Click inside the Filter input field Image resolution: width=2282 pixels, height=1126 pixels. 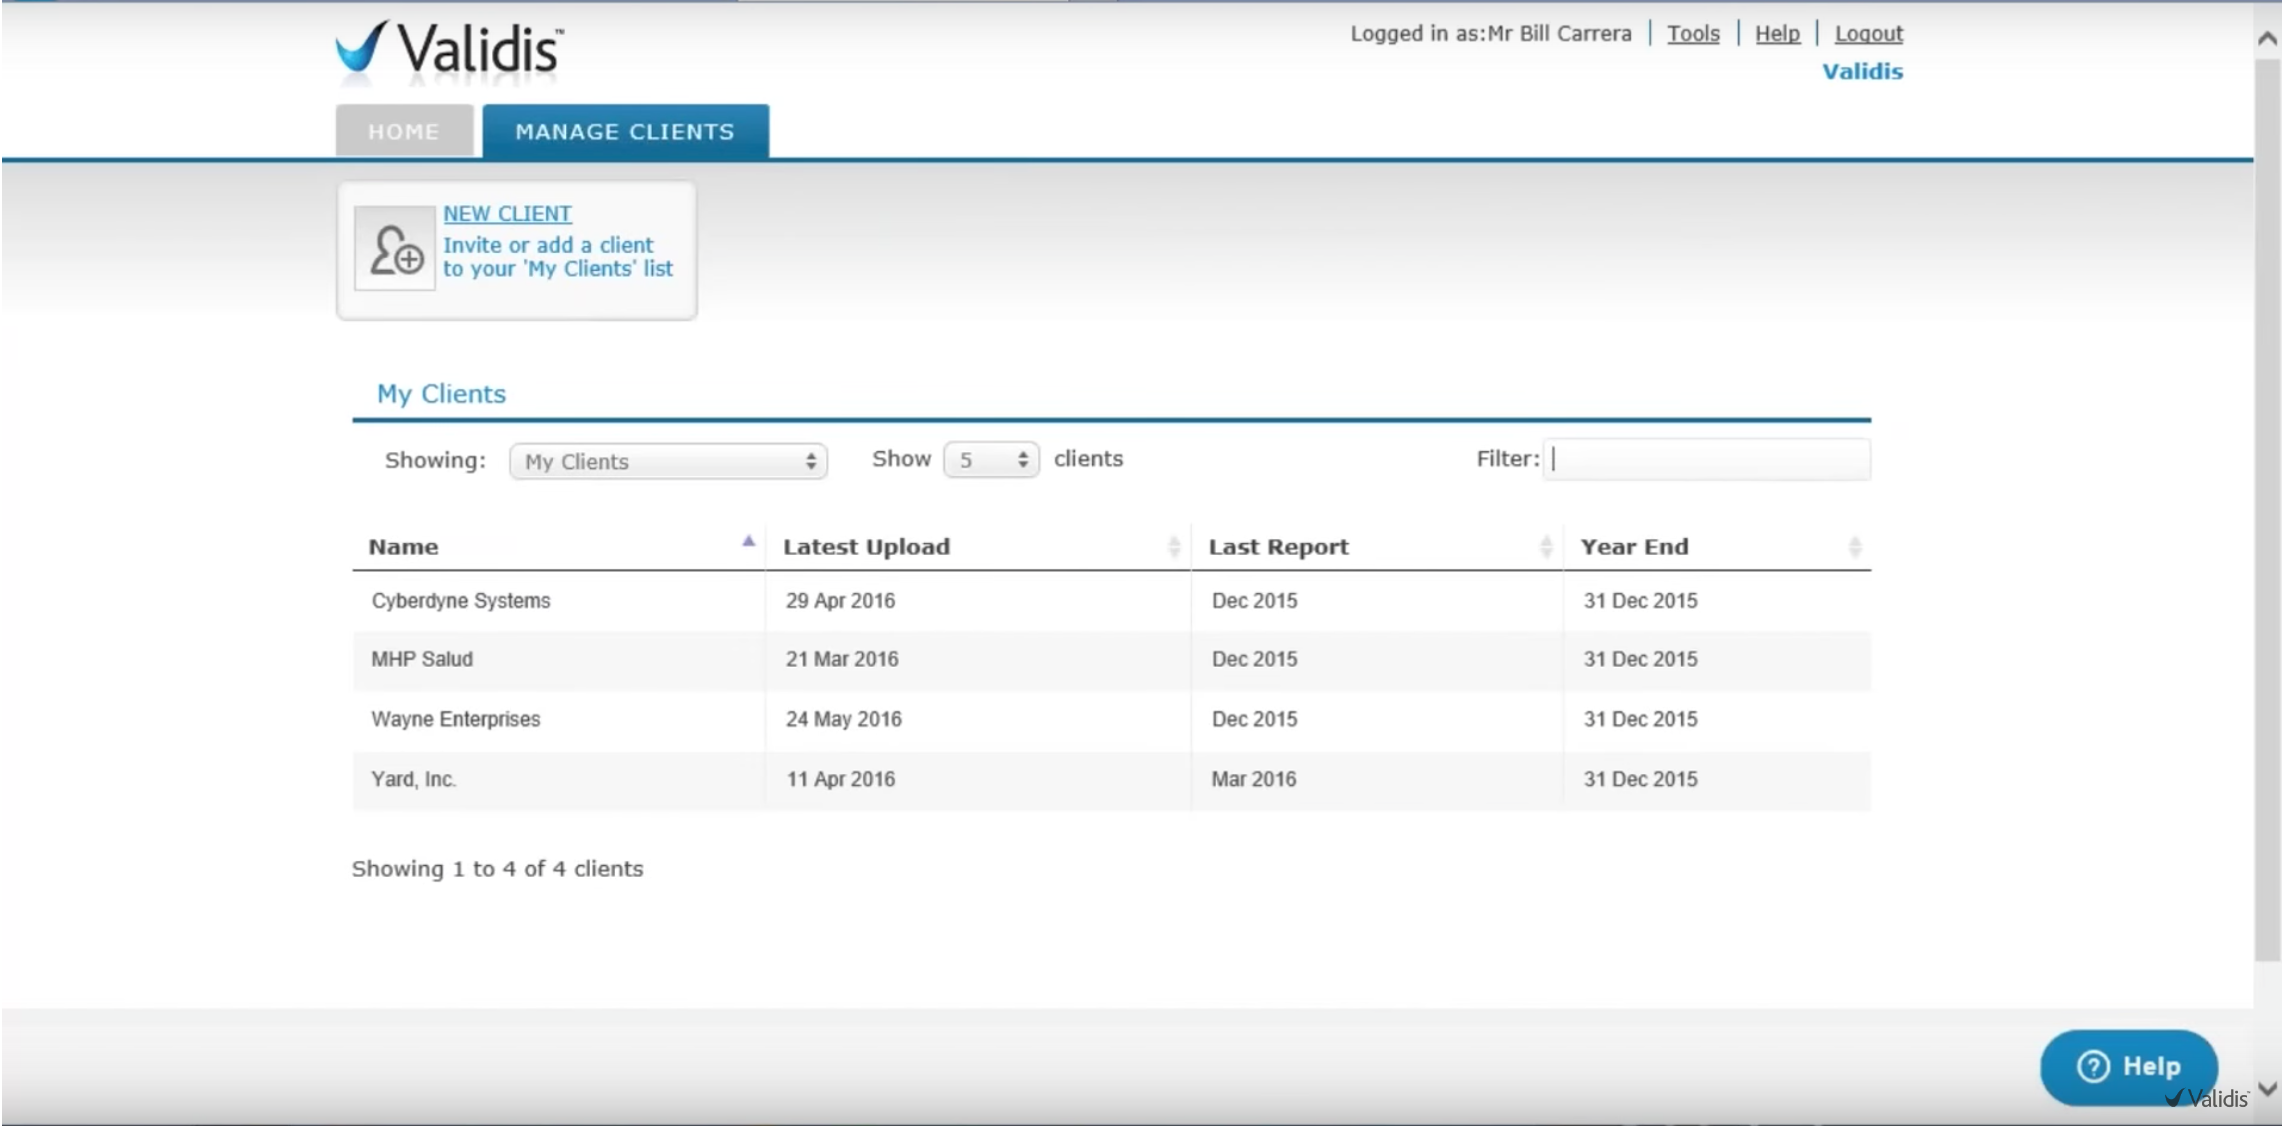(1705, 459)
